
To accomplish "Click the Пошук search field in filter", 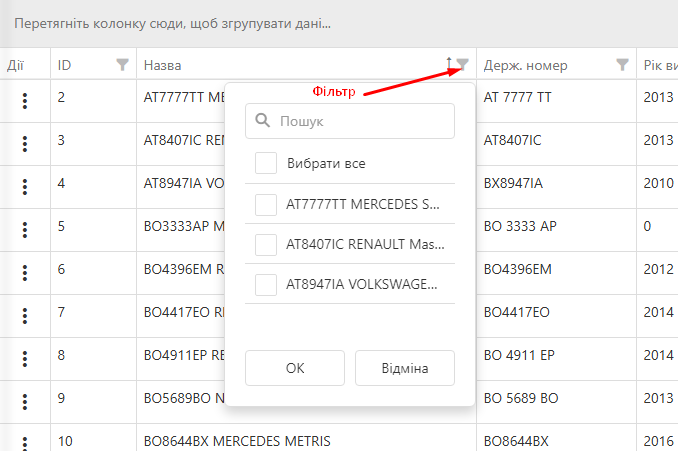I will [x=350, y=121].
